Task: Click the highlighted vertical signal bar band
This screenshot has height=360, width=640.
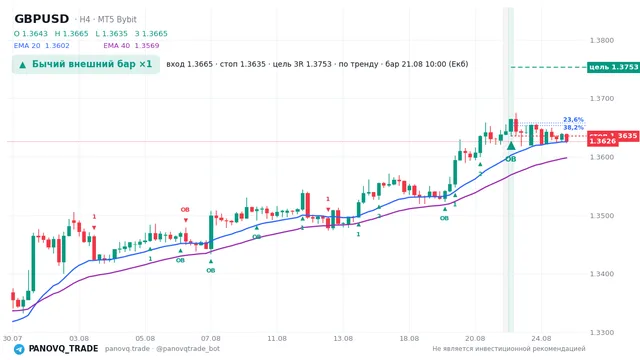Action: 509,170
